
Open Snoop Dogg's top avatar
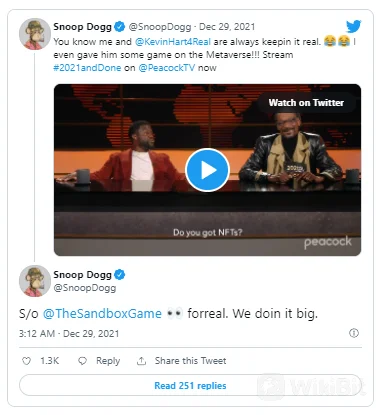coord(35,34)
